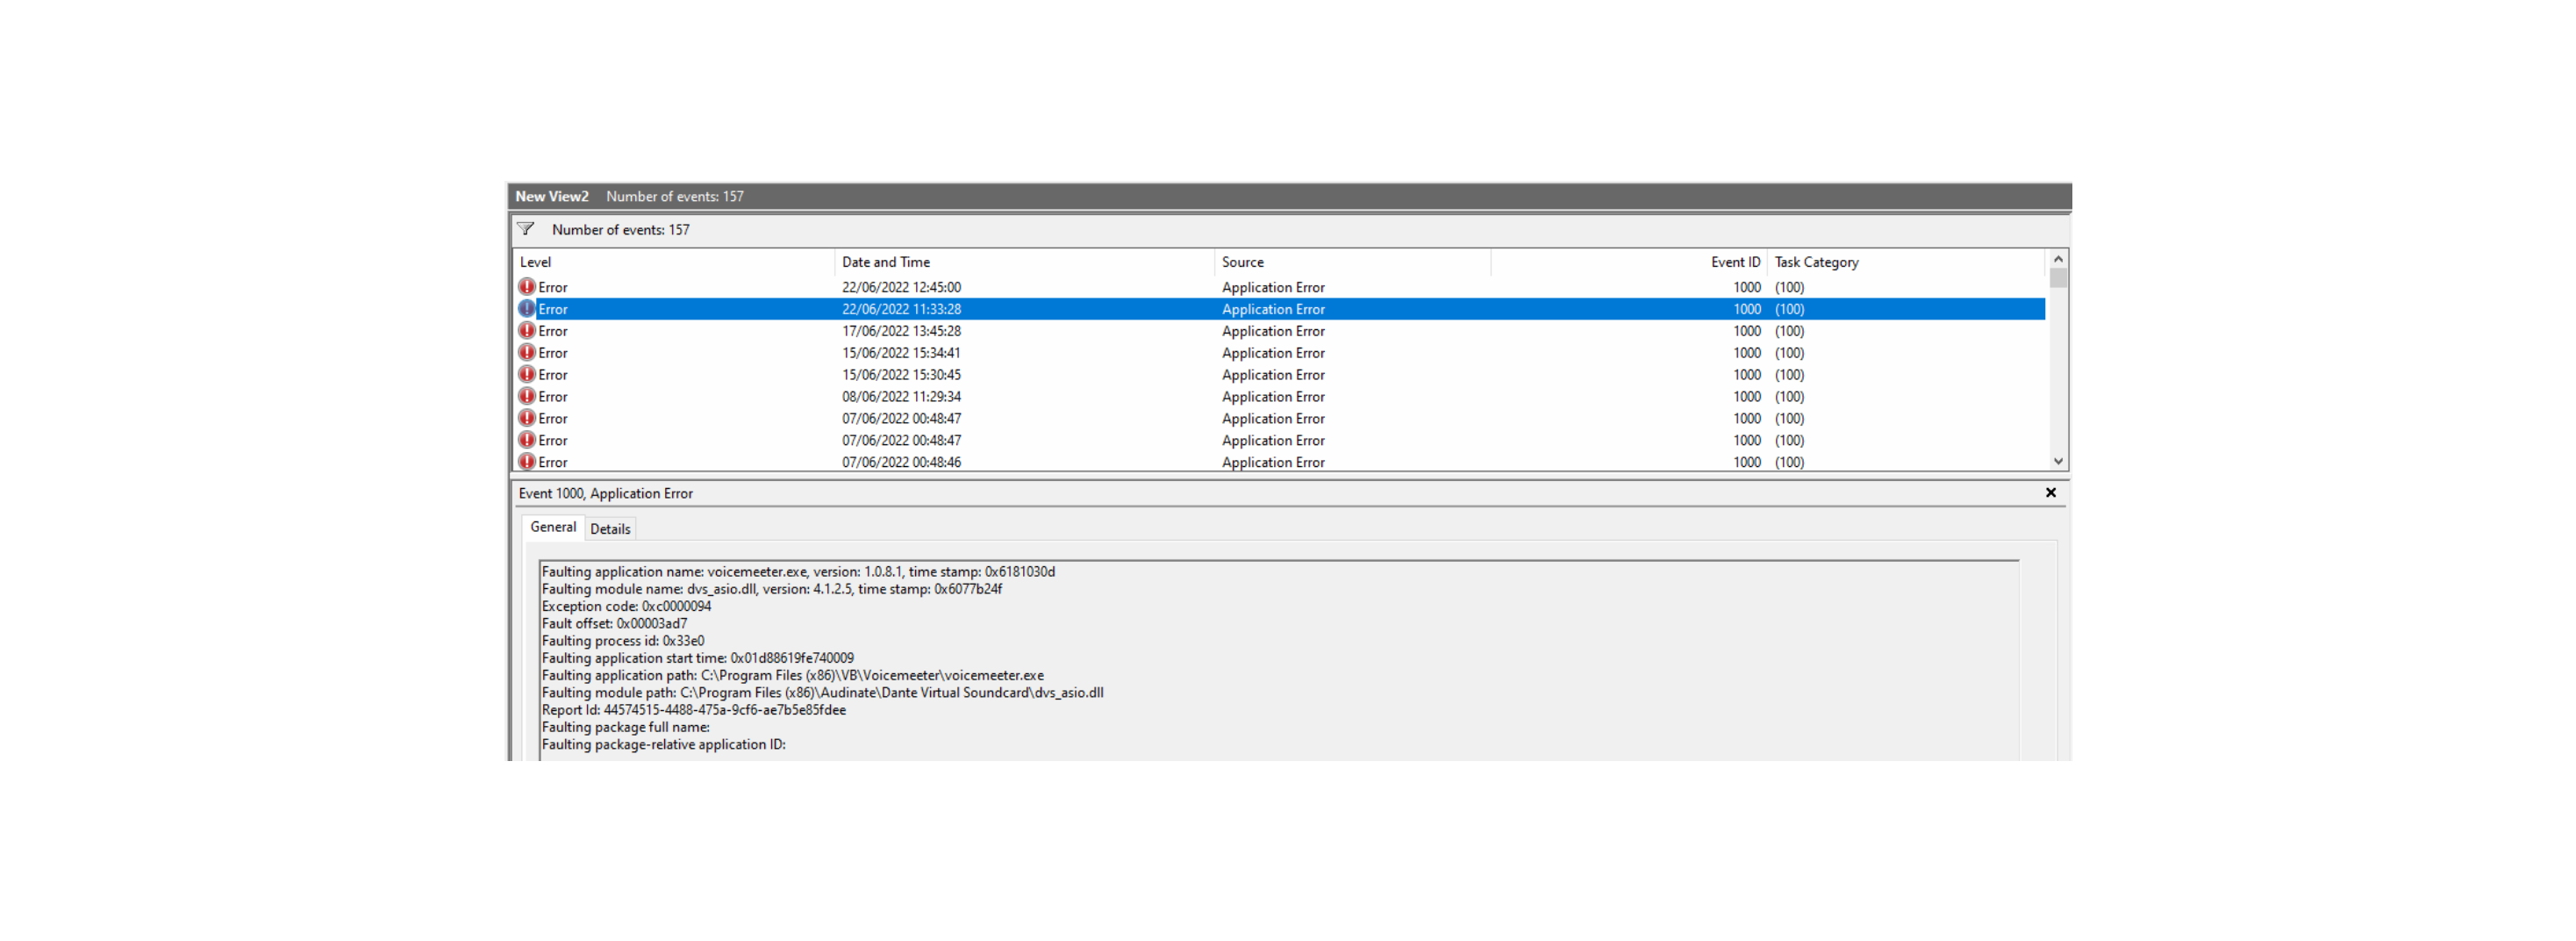
Task: Click Event ID 1000 in 13:45:28 row
Action: click(x=1747, y=331)
